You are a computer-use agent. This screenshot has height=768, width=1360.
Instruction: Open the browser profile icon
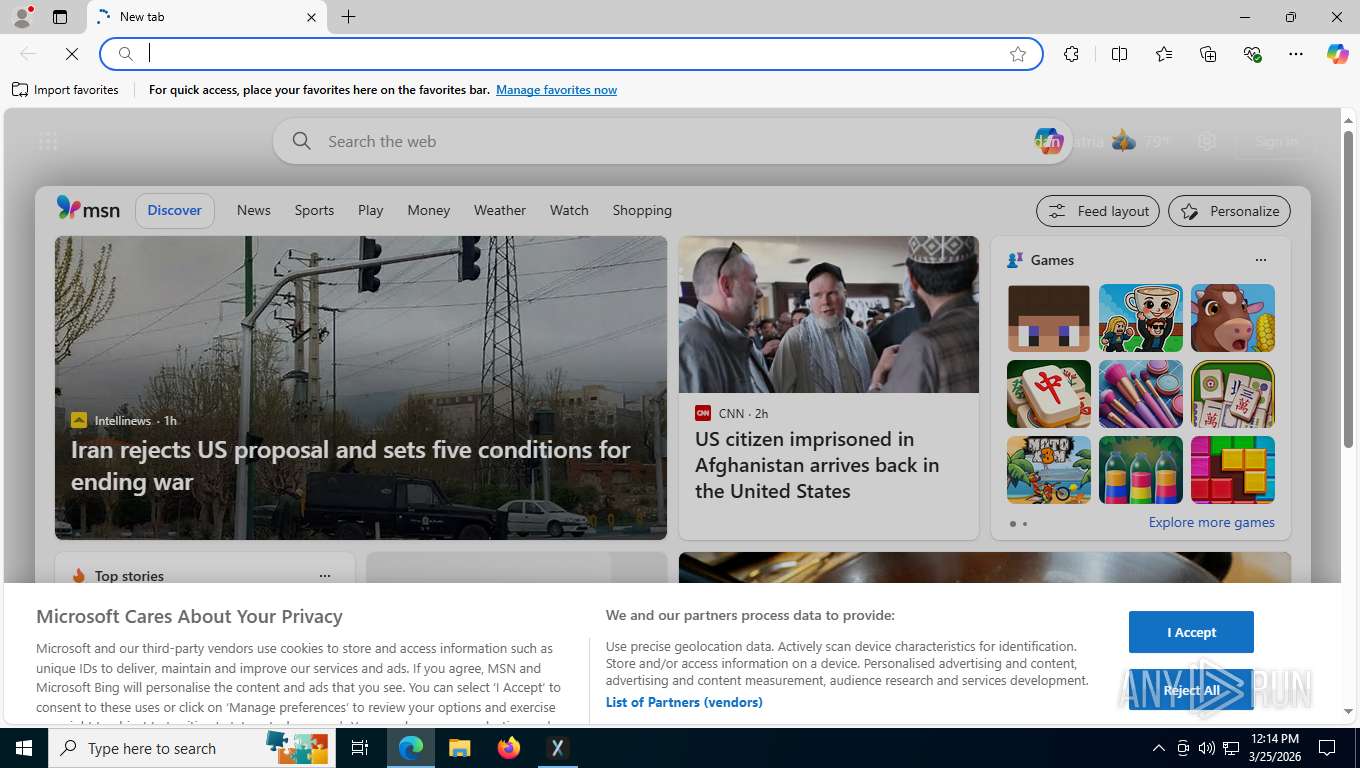(22, 17)
